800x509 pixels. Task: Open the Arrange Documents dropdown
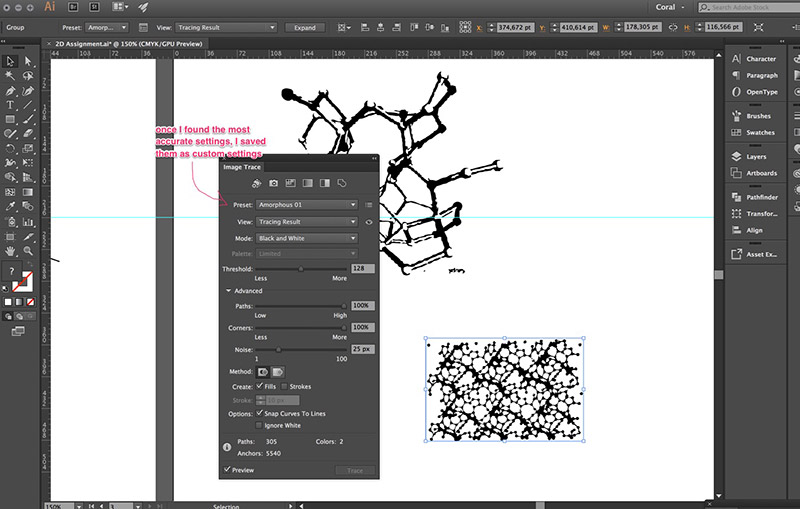(120, 7)
